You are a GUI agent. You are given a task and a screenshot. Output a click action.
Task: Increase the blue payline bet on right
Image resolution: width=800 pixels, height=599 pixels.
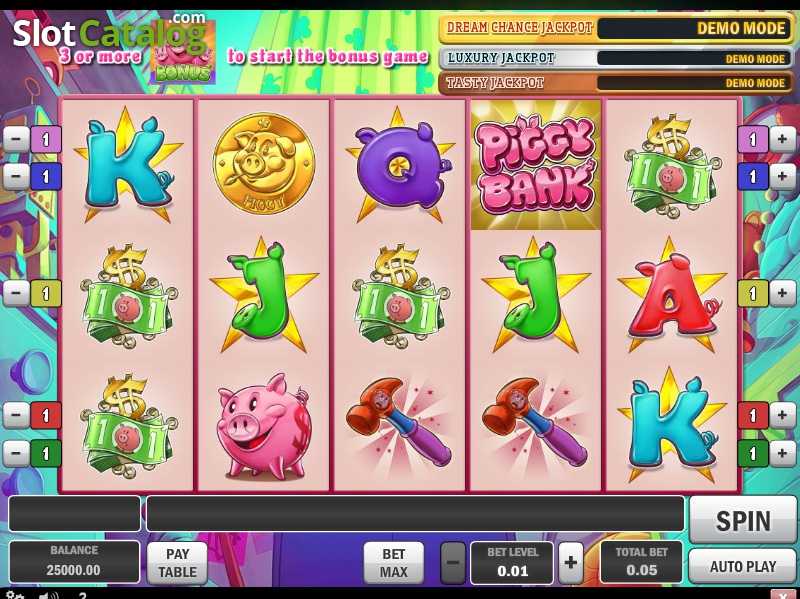pyautogui.click(x=782, y=176)
